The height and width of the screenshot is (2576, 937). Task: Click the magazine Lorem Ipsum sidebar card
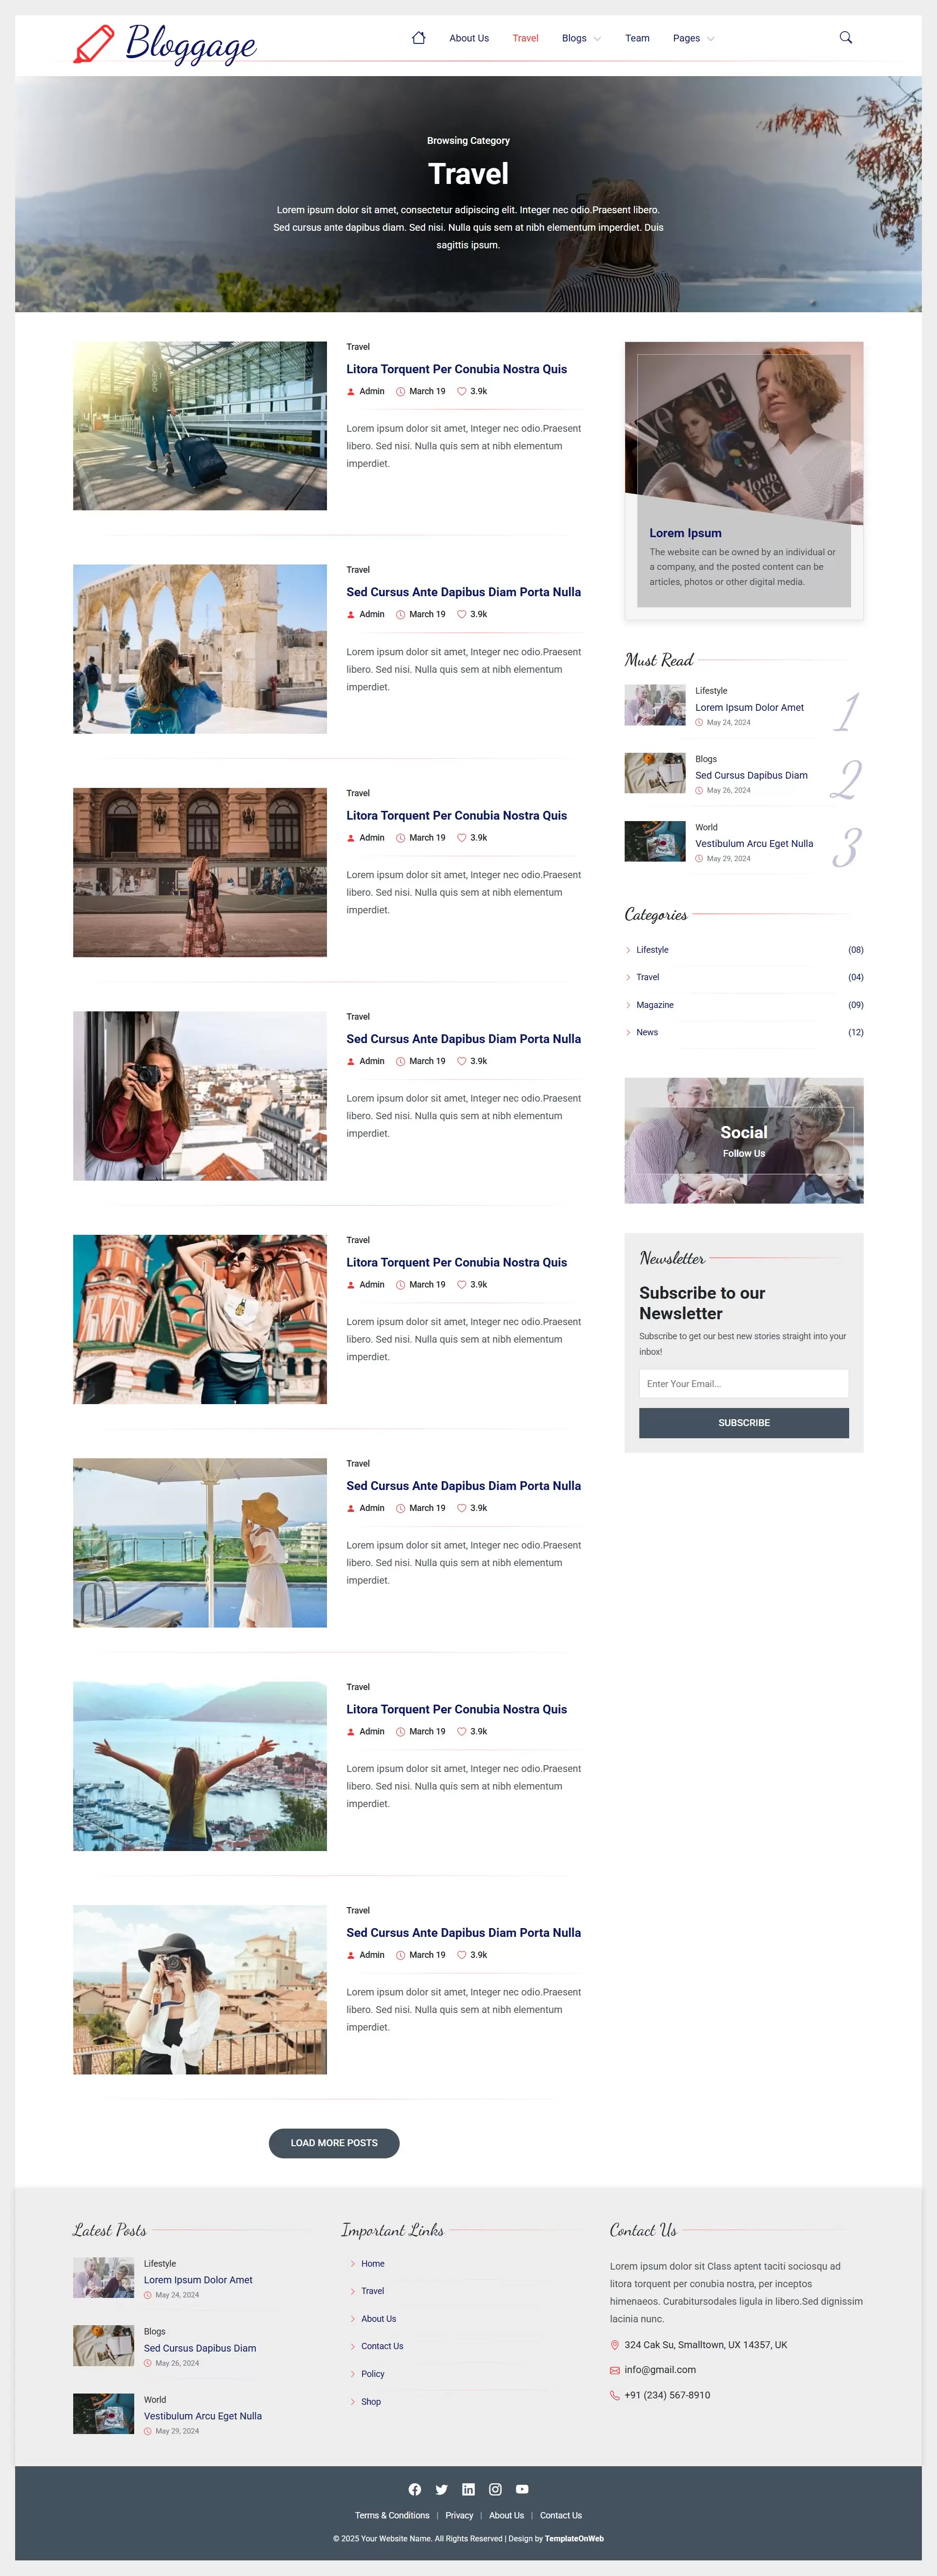744,481
